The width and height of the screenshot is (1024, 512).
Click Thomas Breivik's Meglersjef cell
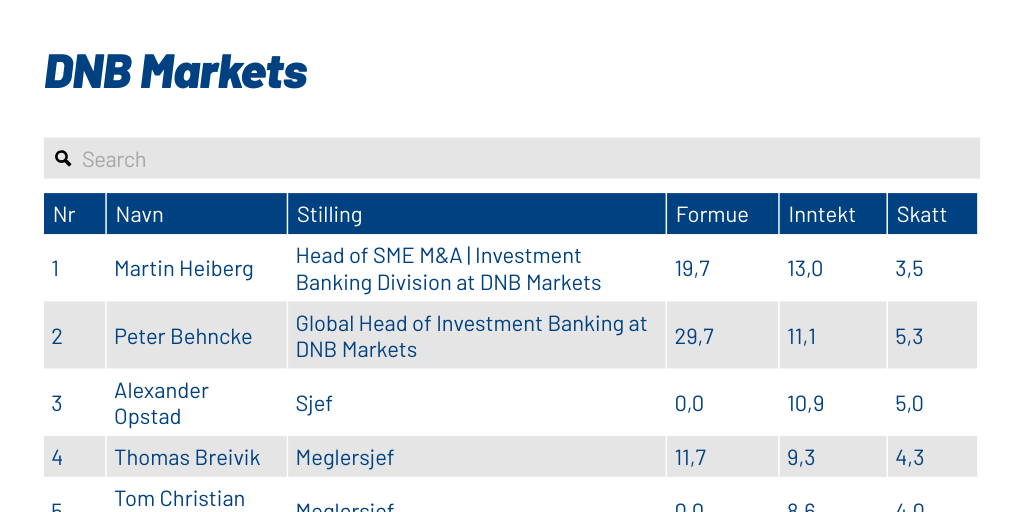345,458
